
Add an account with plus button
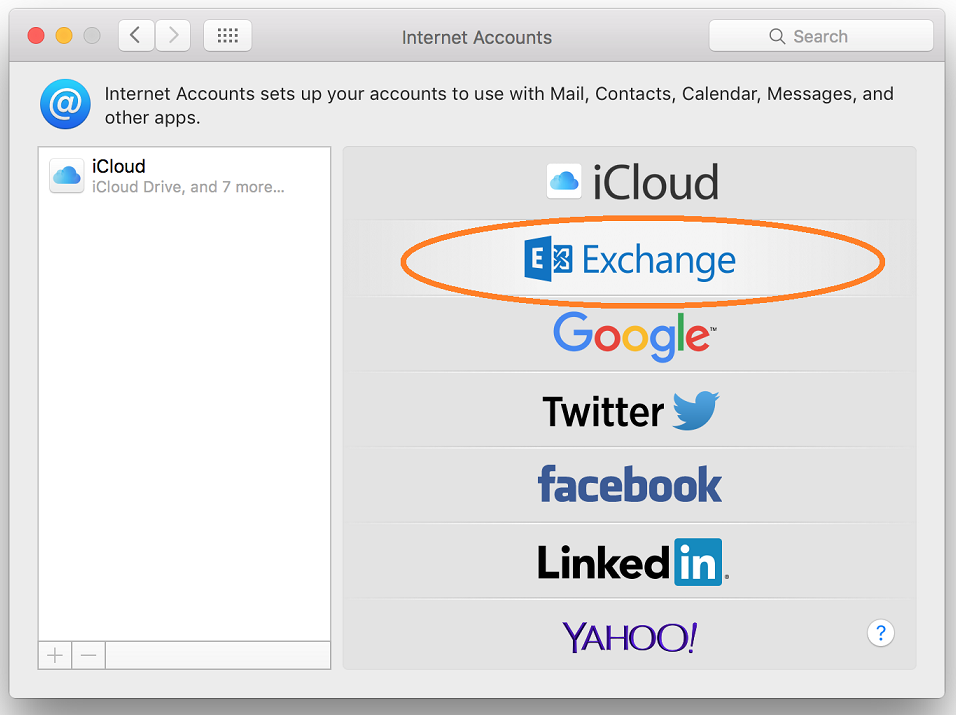(55, 656)
